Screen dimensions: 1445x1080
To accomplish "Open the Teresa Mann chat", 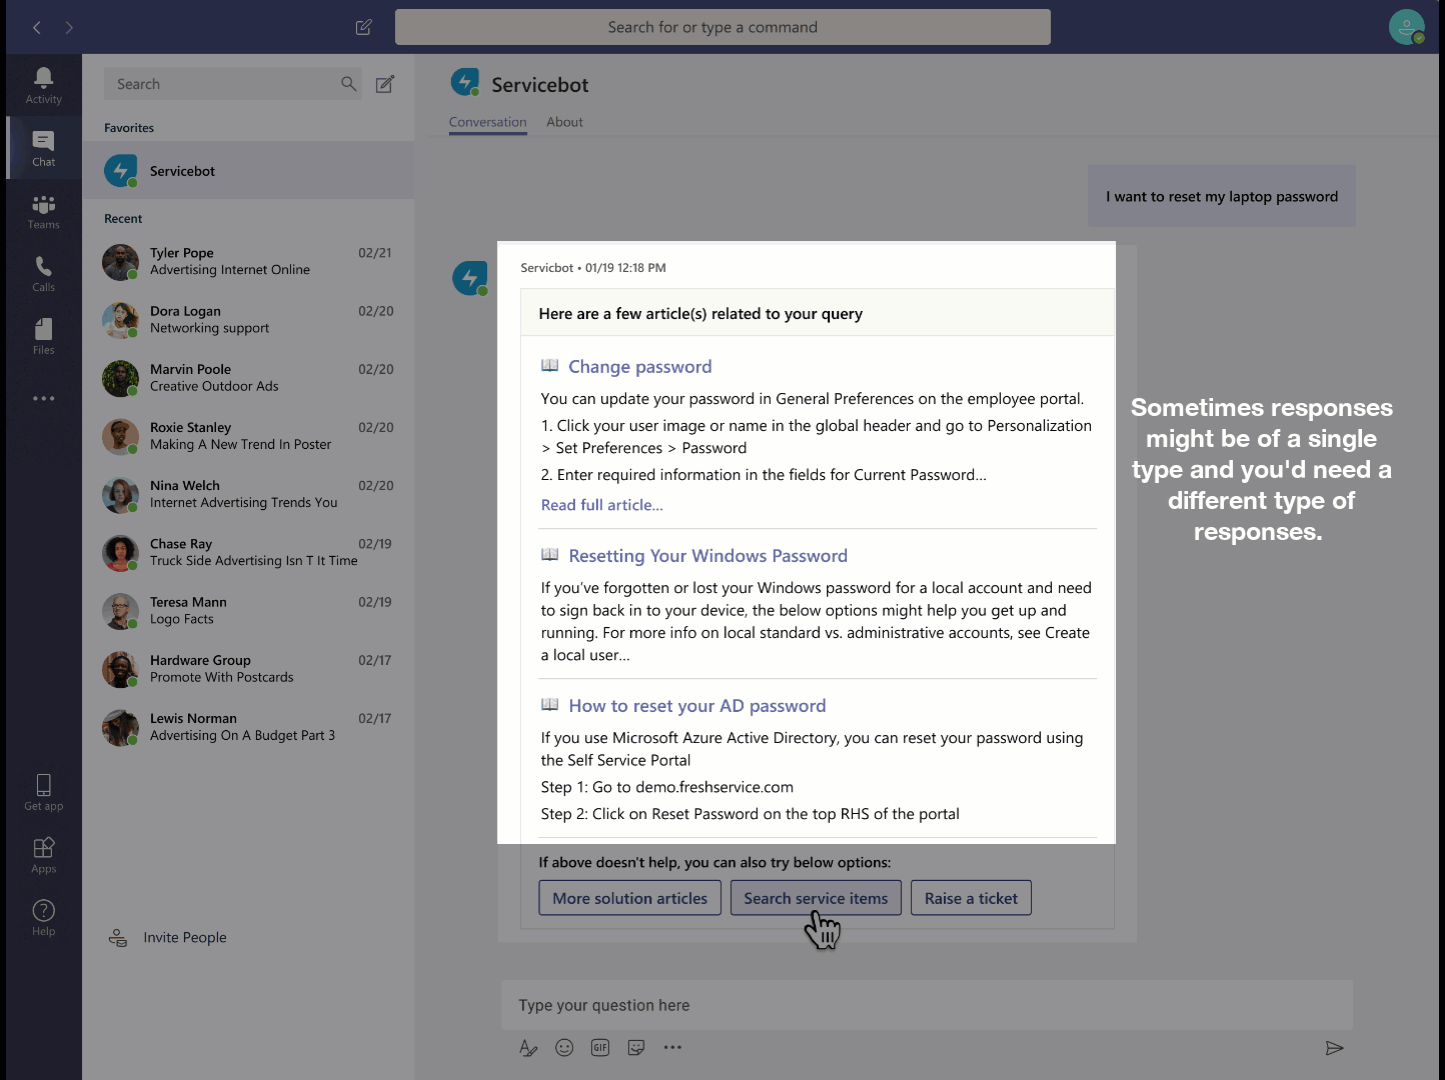I will pyautogui.click(x=248, y=610).
